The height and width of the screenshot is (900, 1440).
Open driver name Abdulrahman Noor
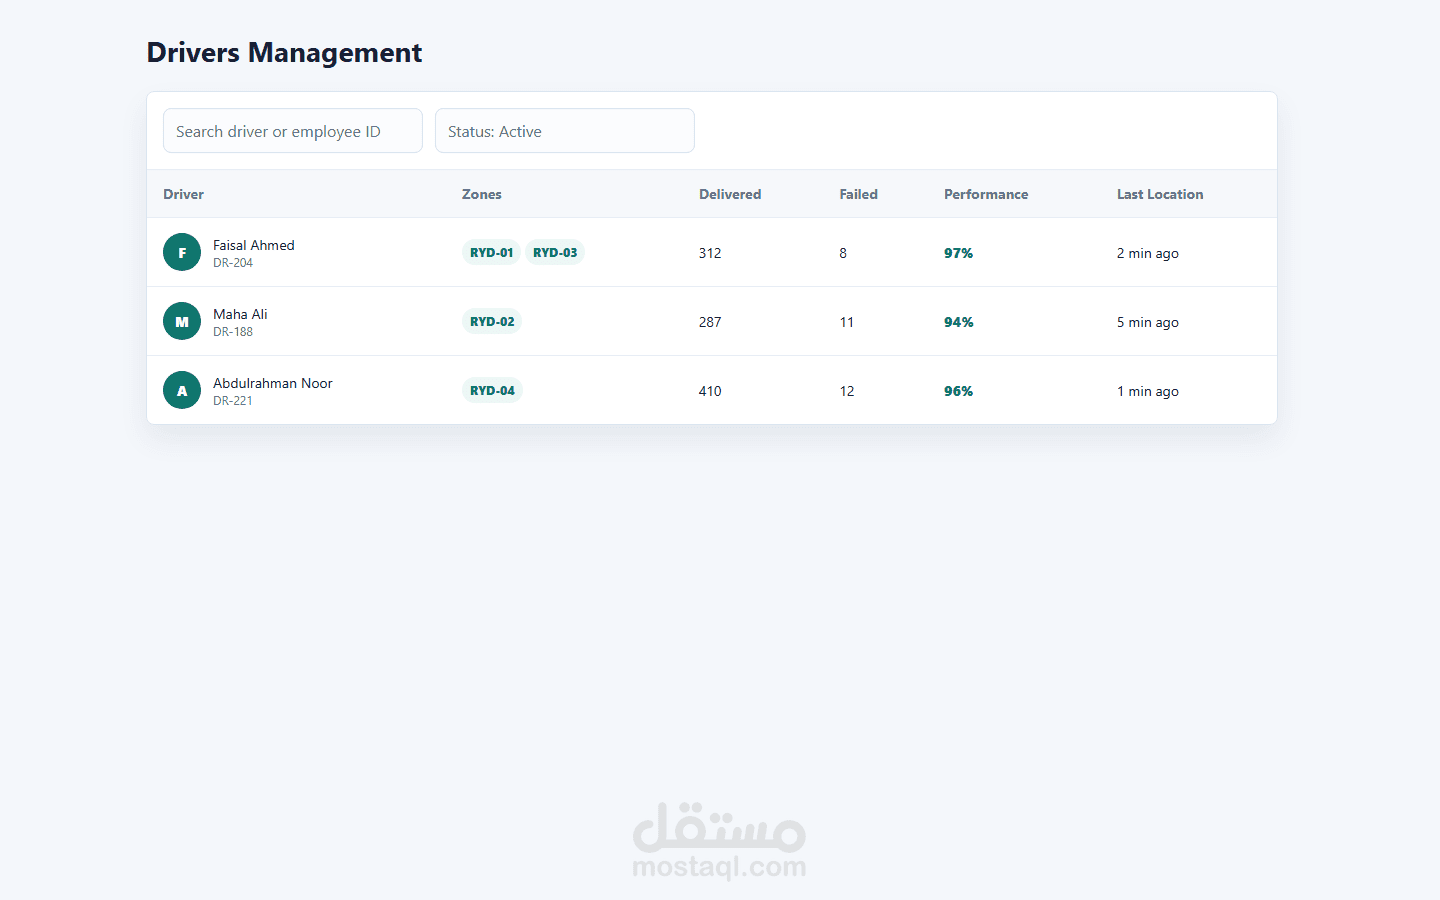point(273,383)
